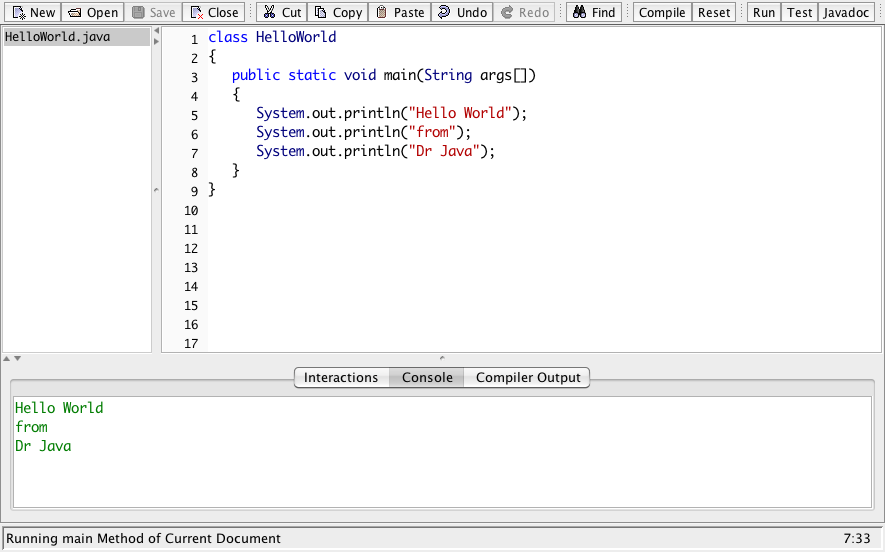Collapse the document list with left arrow
Screen dimensions: 885x552
click(156, 30)
